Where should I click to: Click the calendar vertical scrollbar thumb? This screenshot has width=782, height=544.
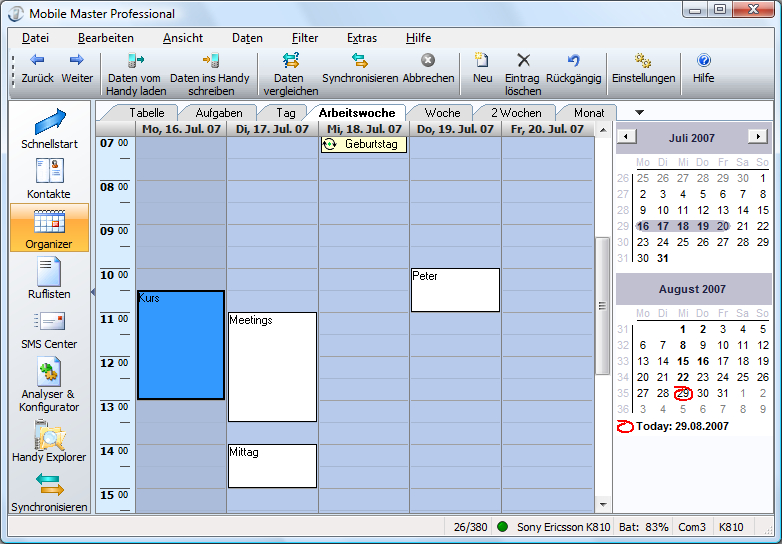pyautogui.click(x=602, y=305)
